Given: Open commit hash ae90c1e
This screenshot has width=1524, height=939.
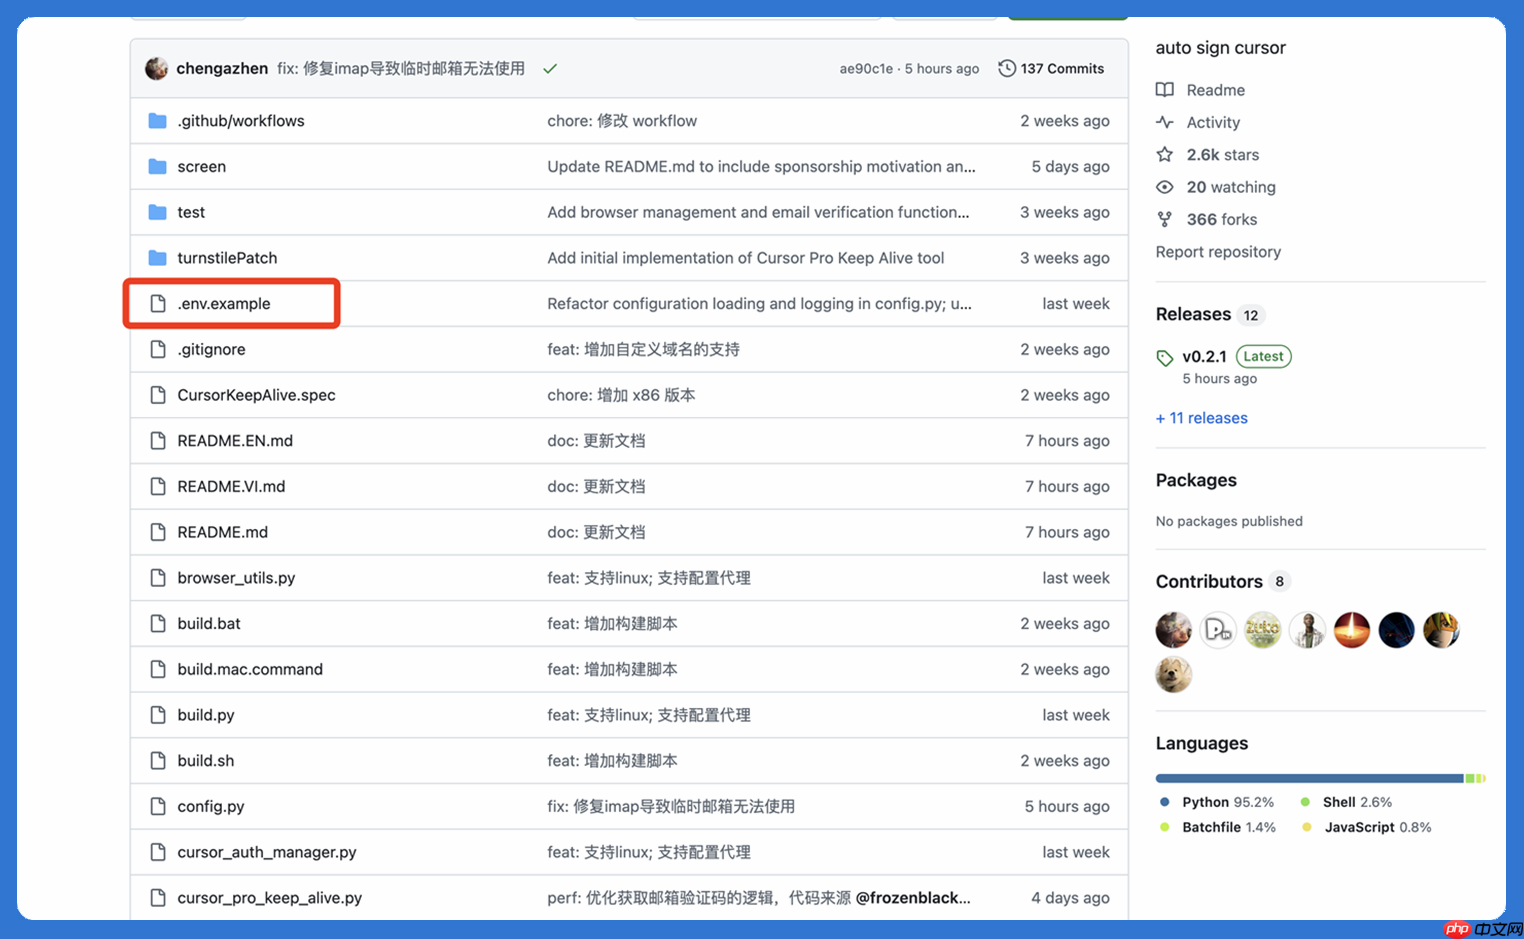Looking at the screenshot, I should [866, 68].
